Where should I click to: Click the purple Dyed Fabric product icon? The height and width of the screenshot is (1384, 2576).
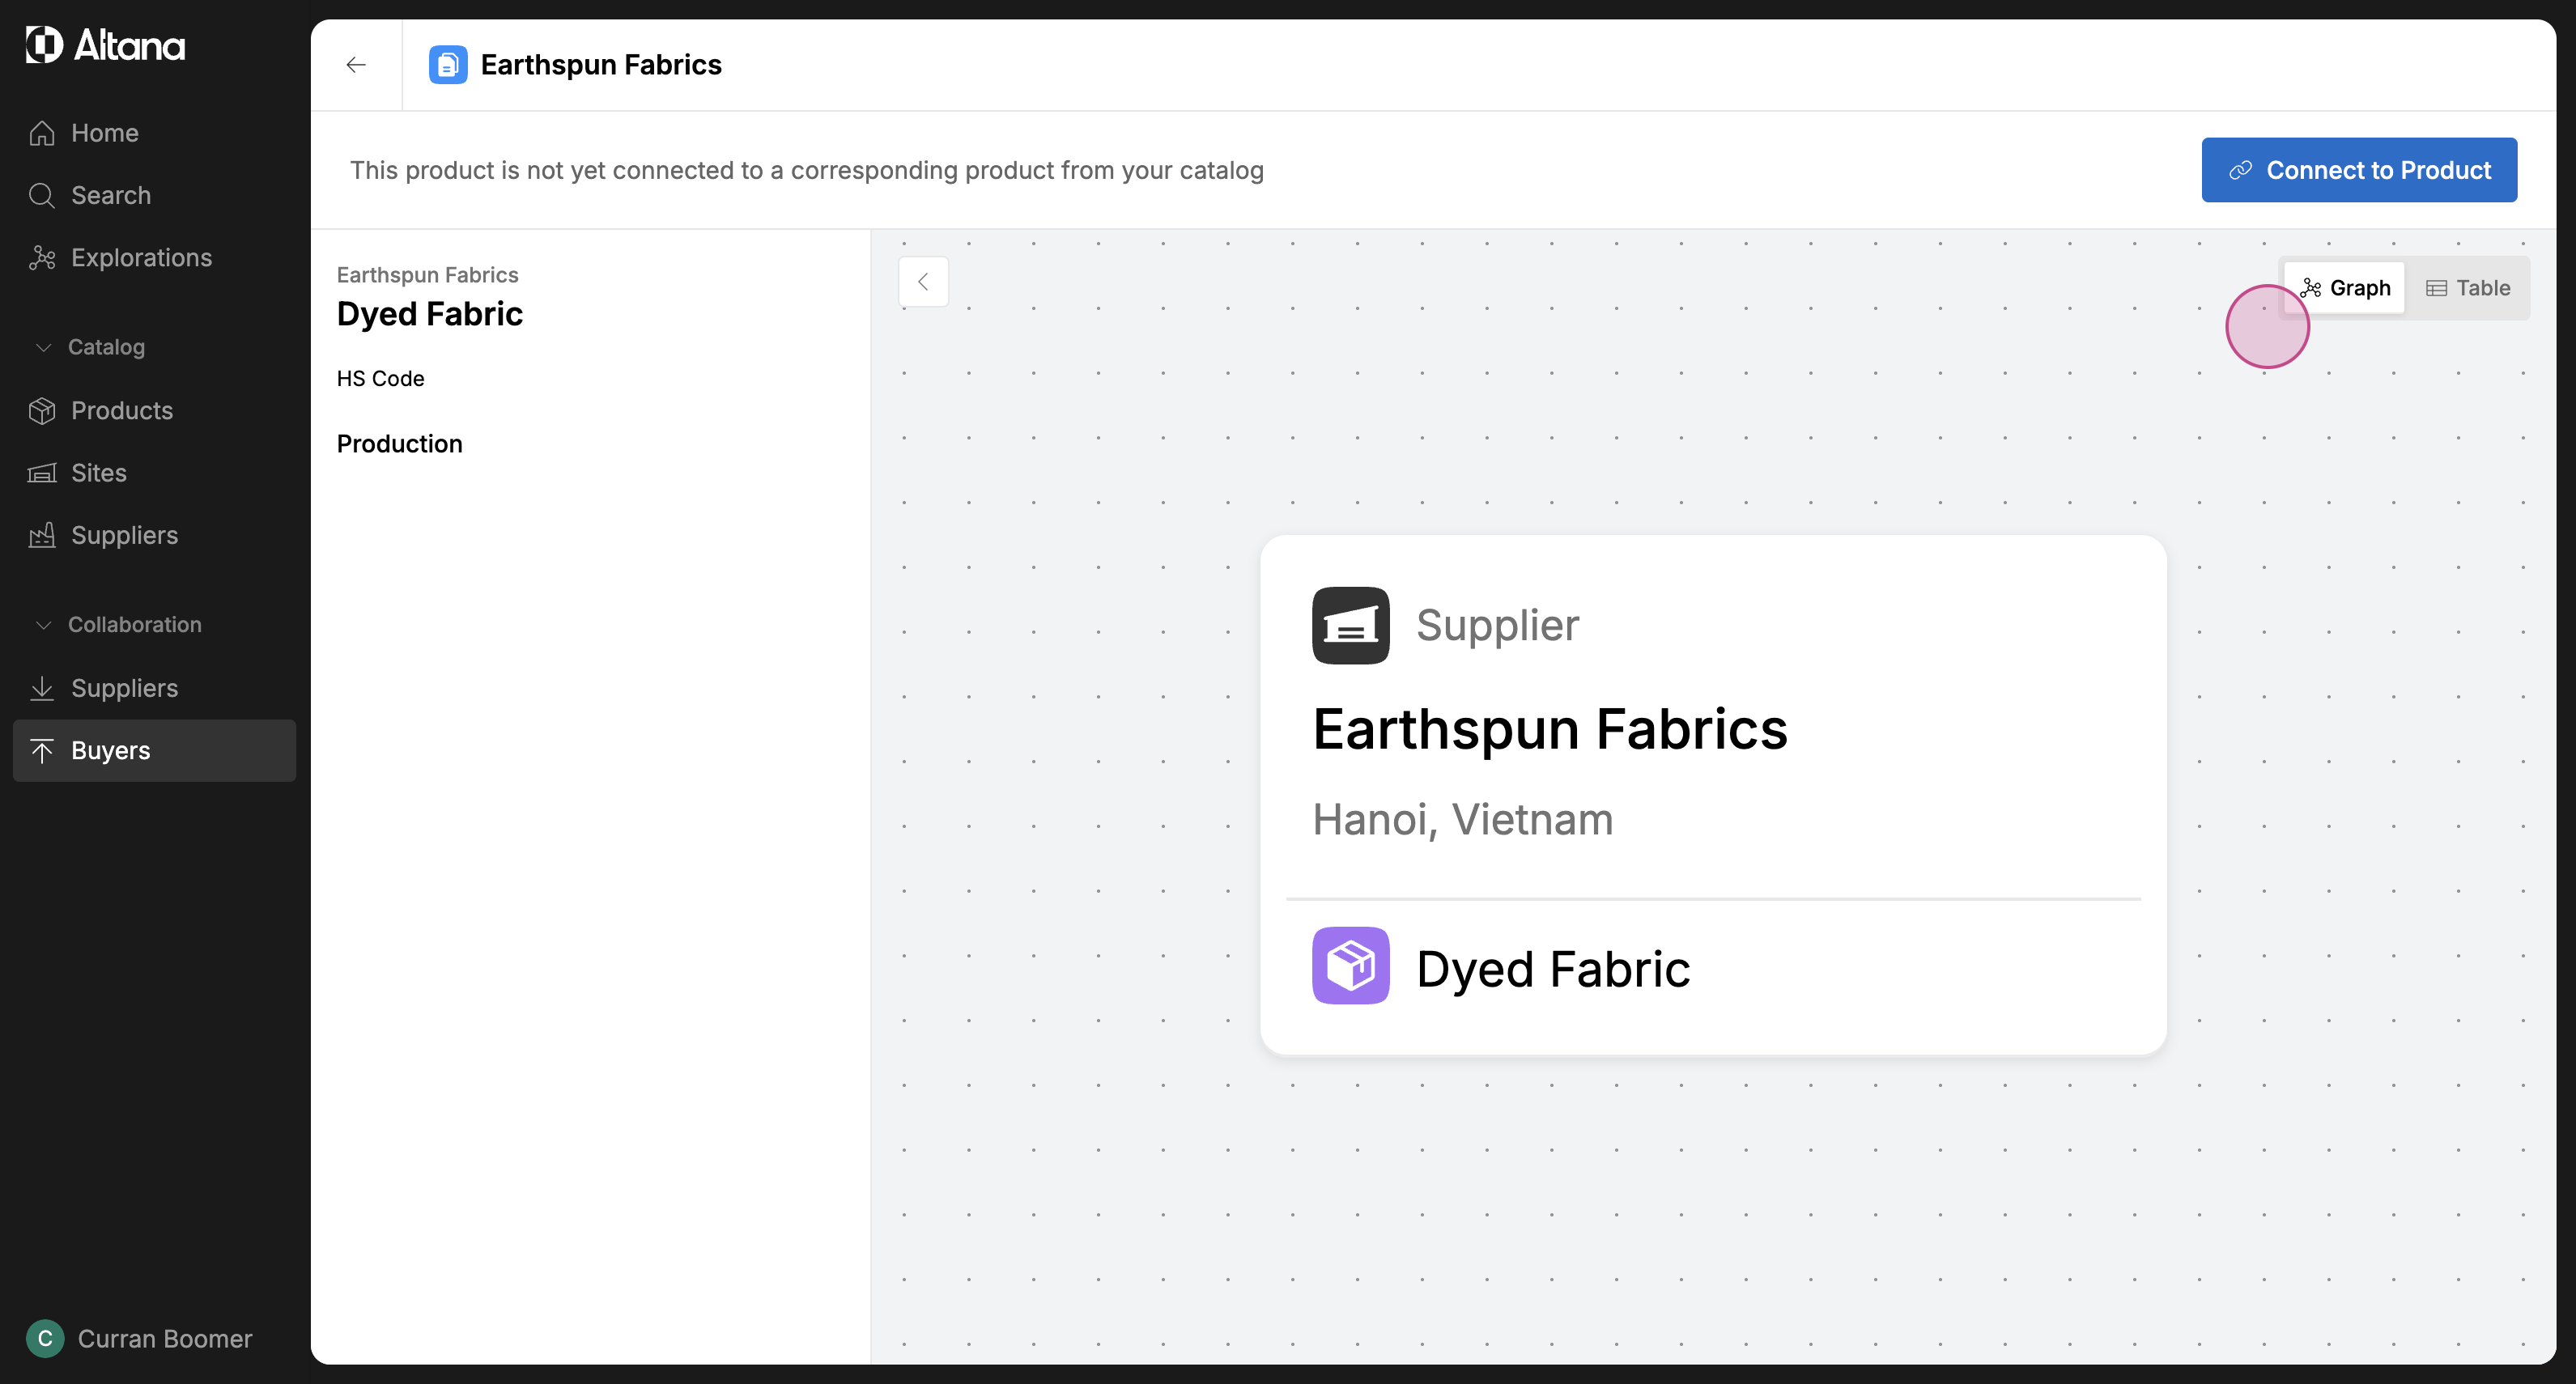coord(1350,966)
